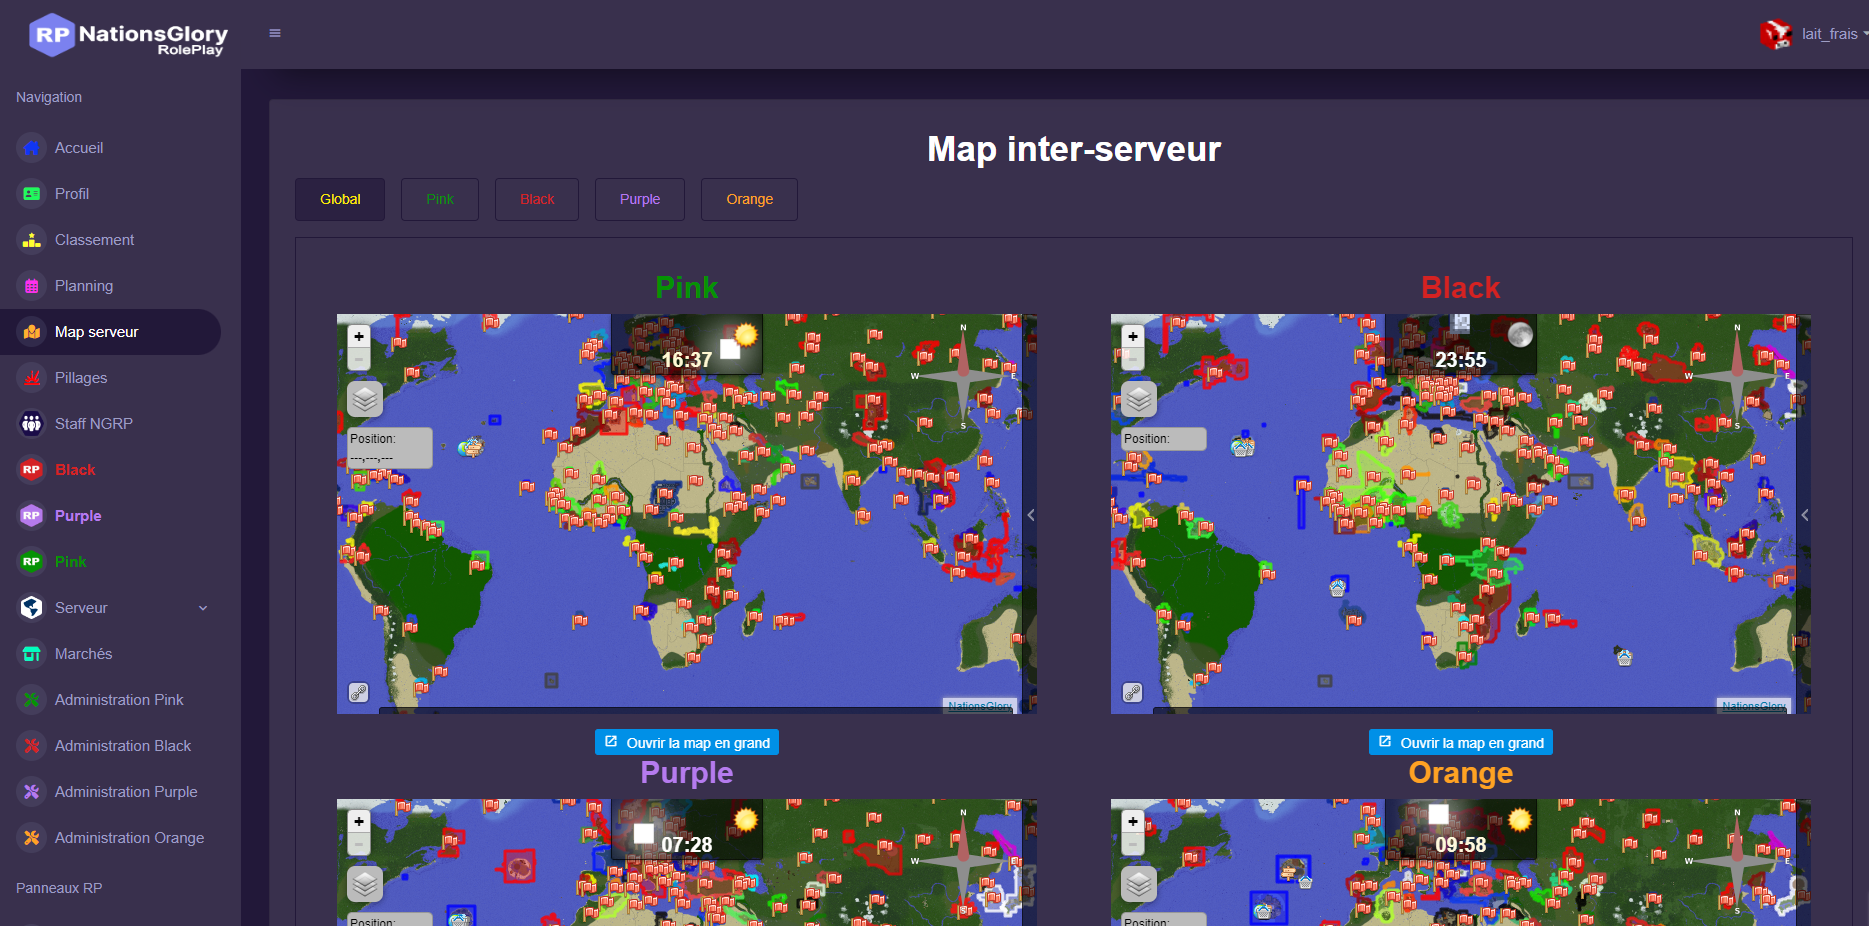Open Pink map in large view
Image resolution: width=1869 pixels, height=926 pixels.
pos(687,742)
